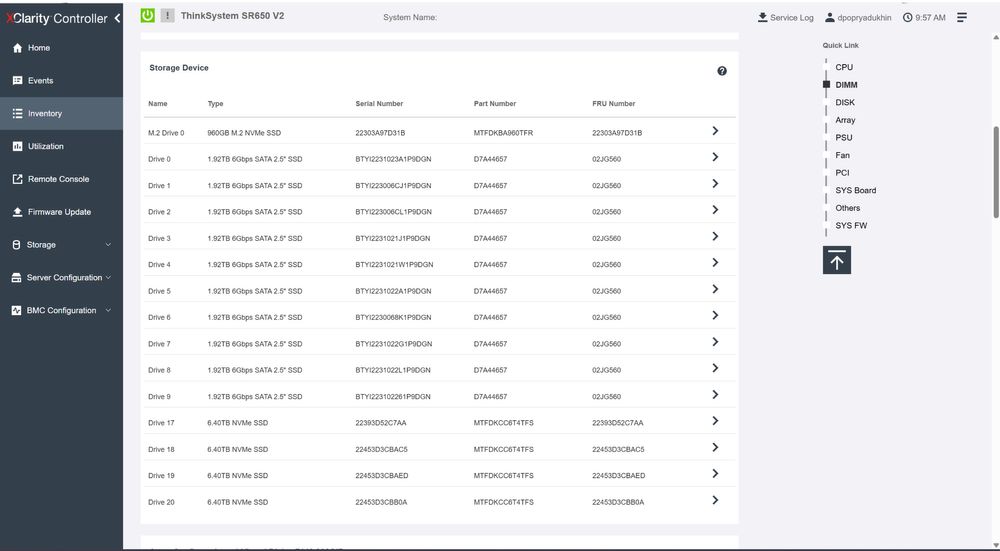Expand details for Drive 2 row
1000x551 pixels.
pyautogui.click(x=715, y=210)
